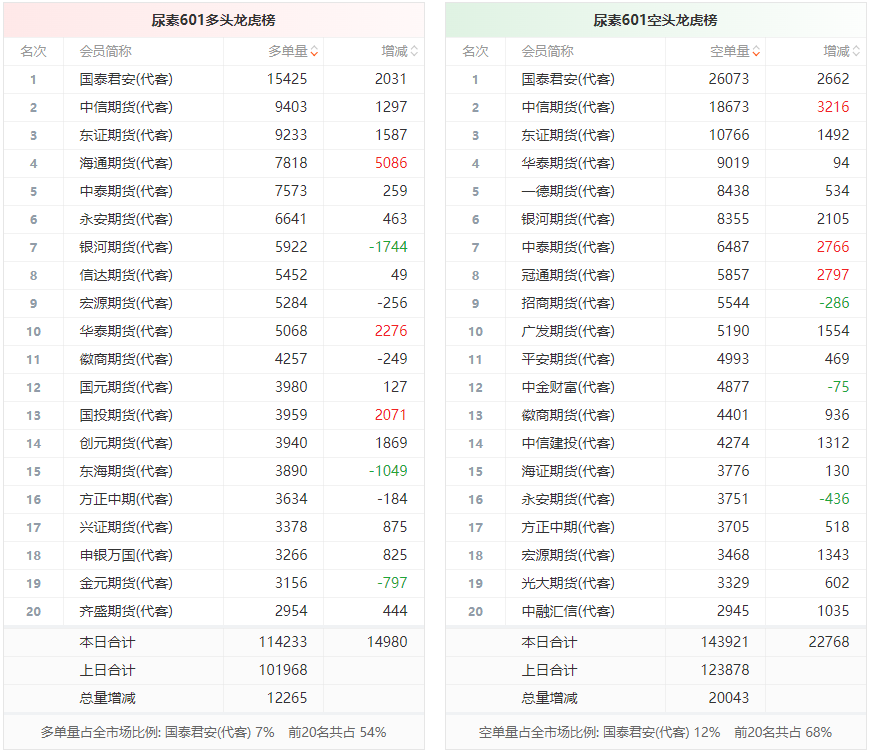Select 中金财富(代客) row
Viewport: 871px width, 754px height.
click(655, 387)
